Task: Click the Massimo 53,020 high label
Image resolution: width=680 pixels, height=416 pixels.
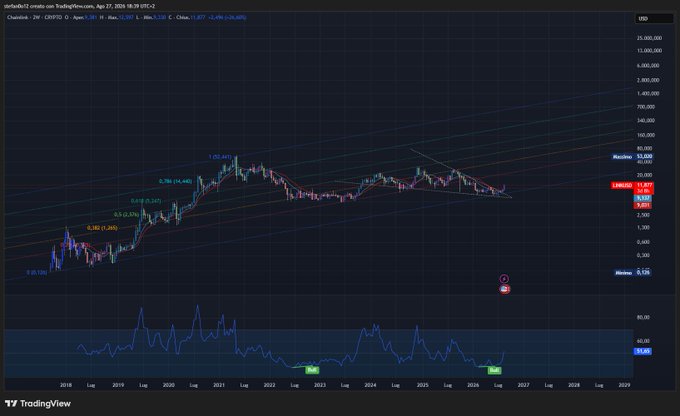Action: 632,157
